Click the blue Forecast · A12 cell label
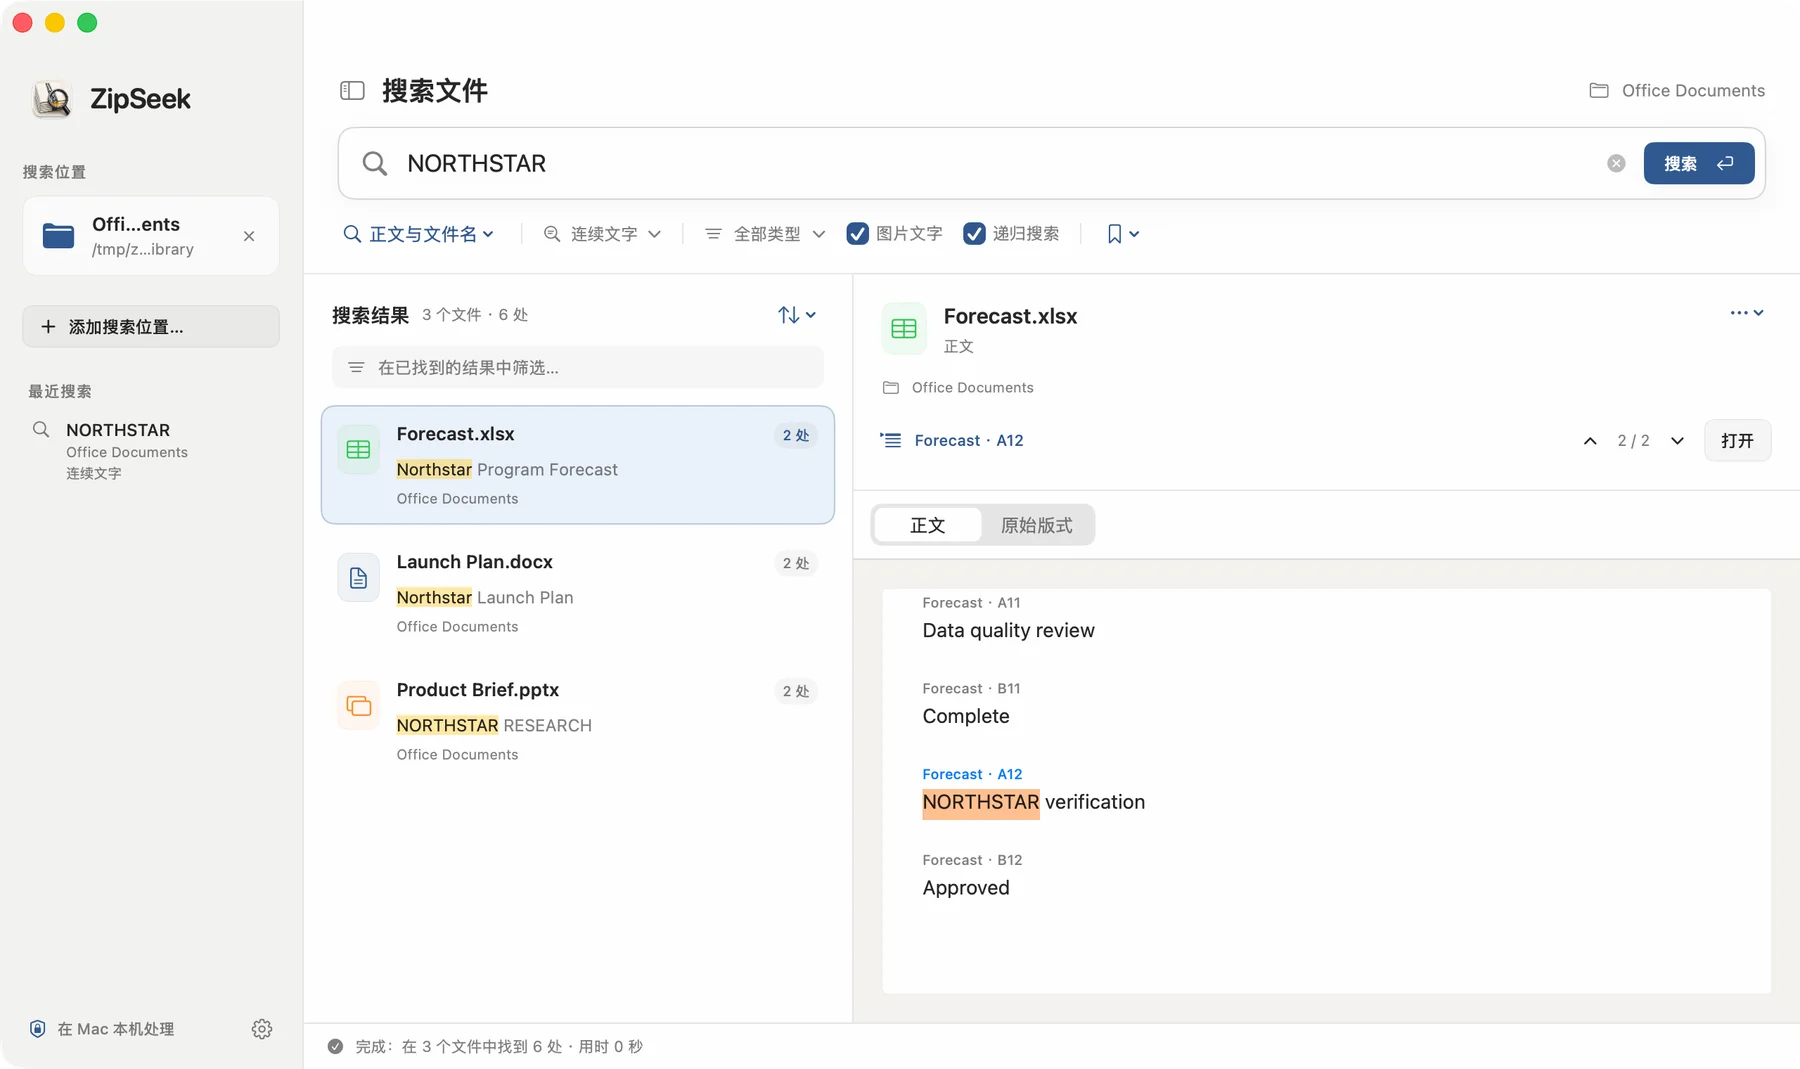Screen dimensions: 1800x1069 [972, 775]
